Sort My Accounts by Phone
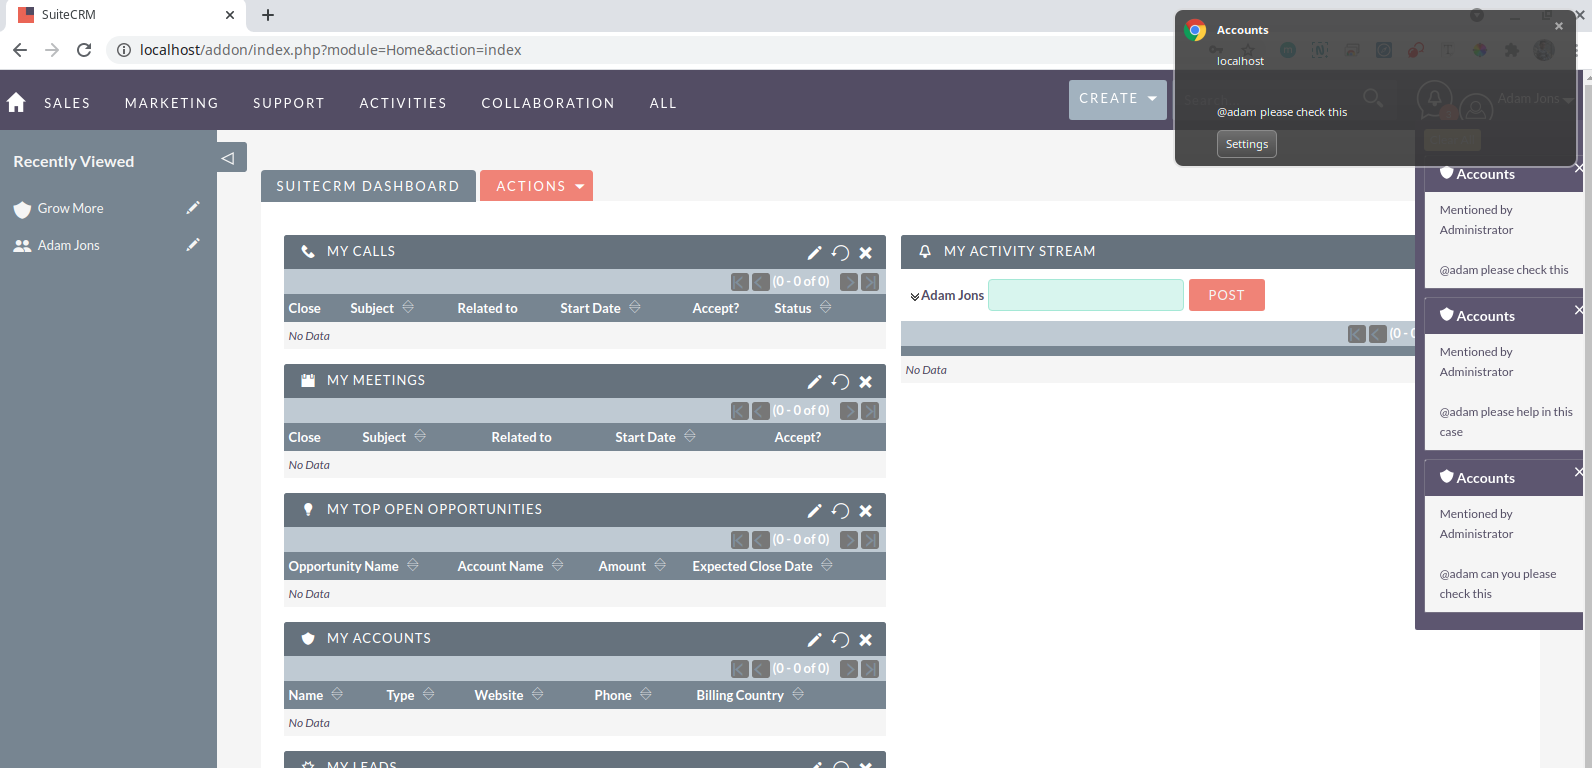 646,694
